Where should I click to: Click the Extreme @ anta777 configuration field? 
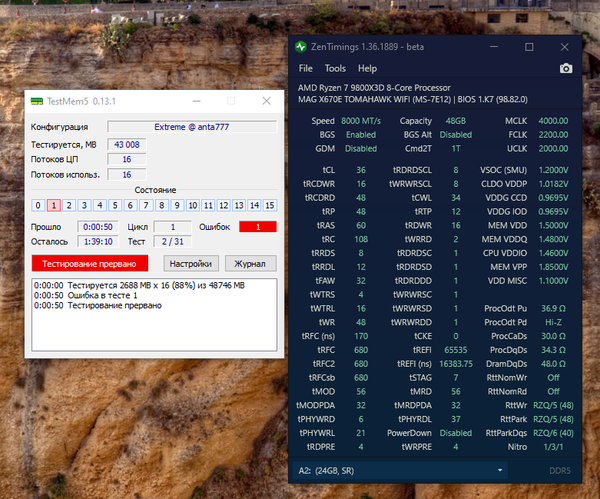coord(192,127)
